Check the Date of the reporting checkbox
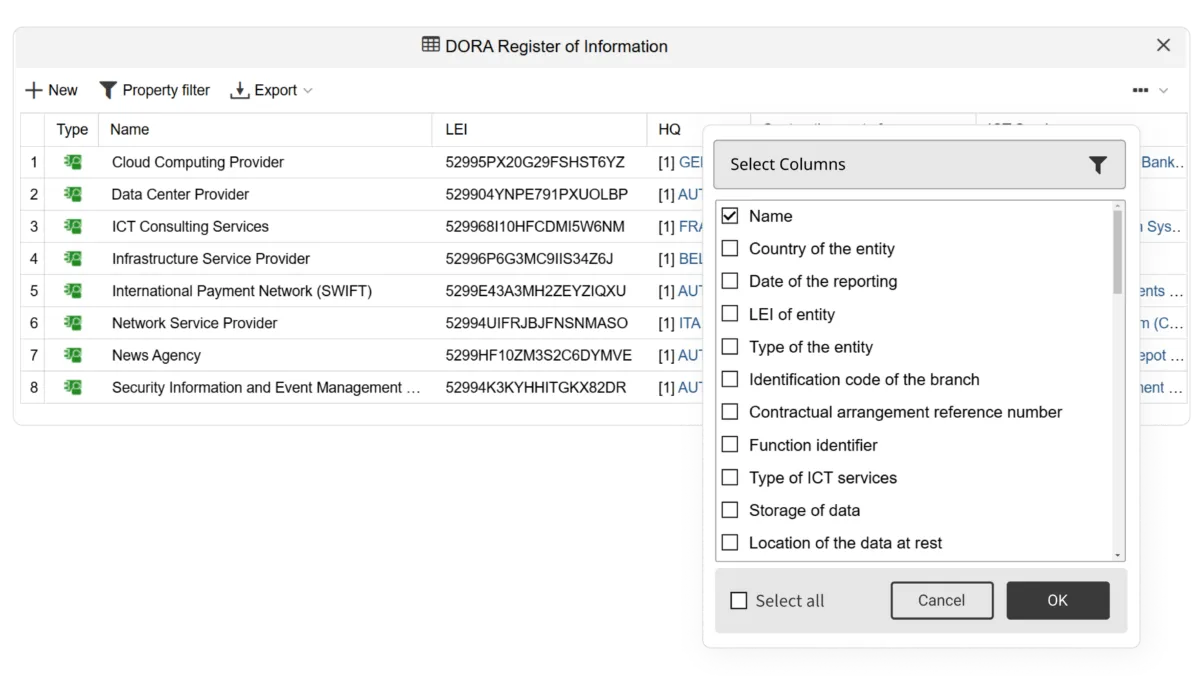This screenshot has height=676, width=1200. pos(730,281)
